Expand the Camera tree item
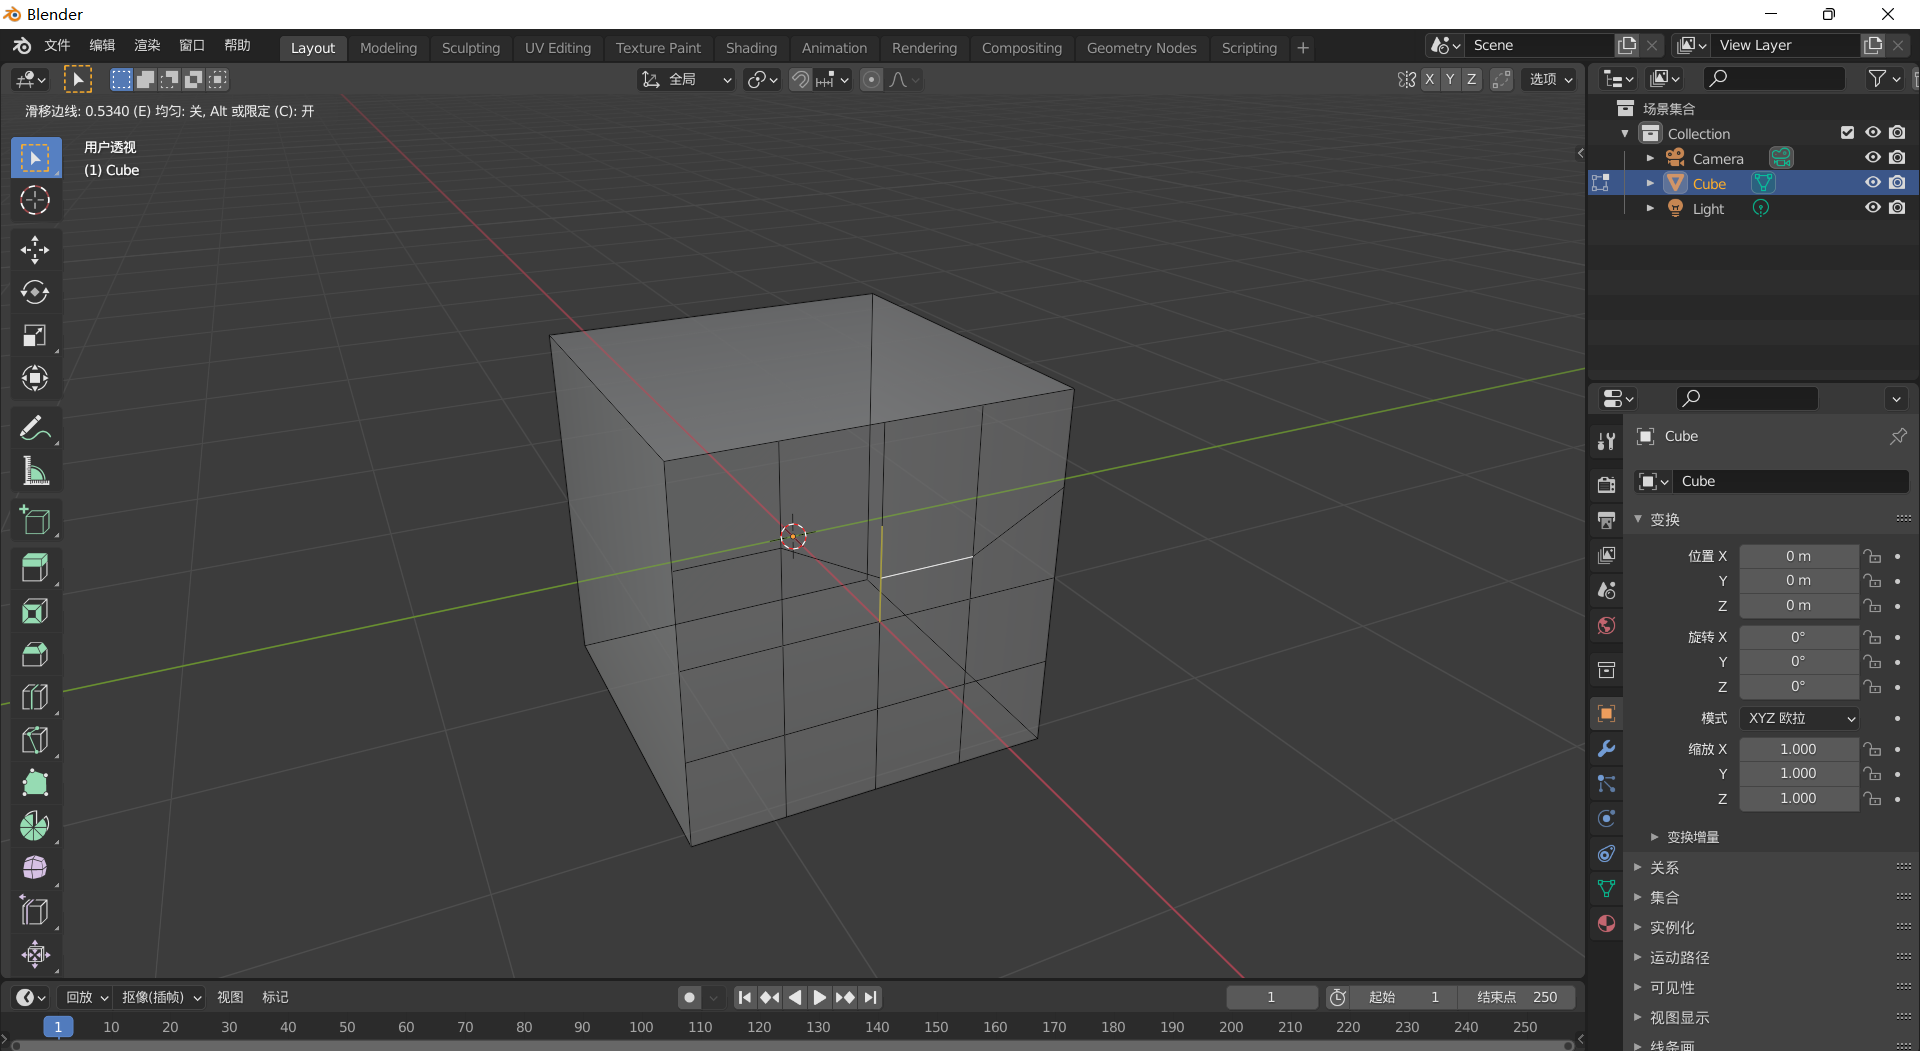Viewport: 1920px width, 1051px height. click(x=1650, y=158)
